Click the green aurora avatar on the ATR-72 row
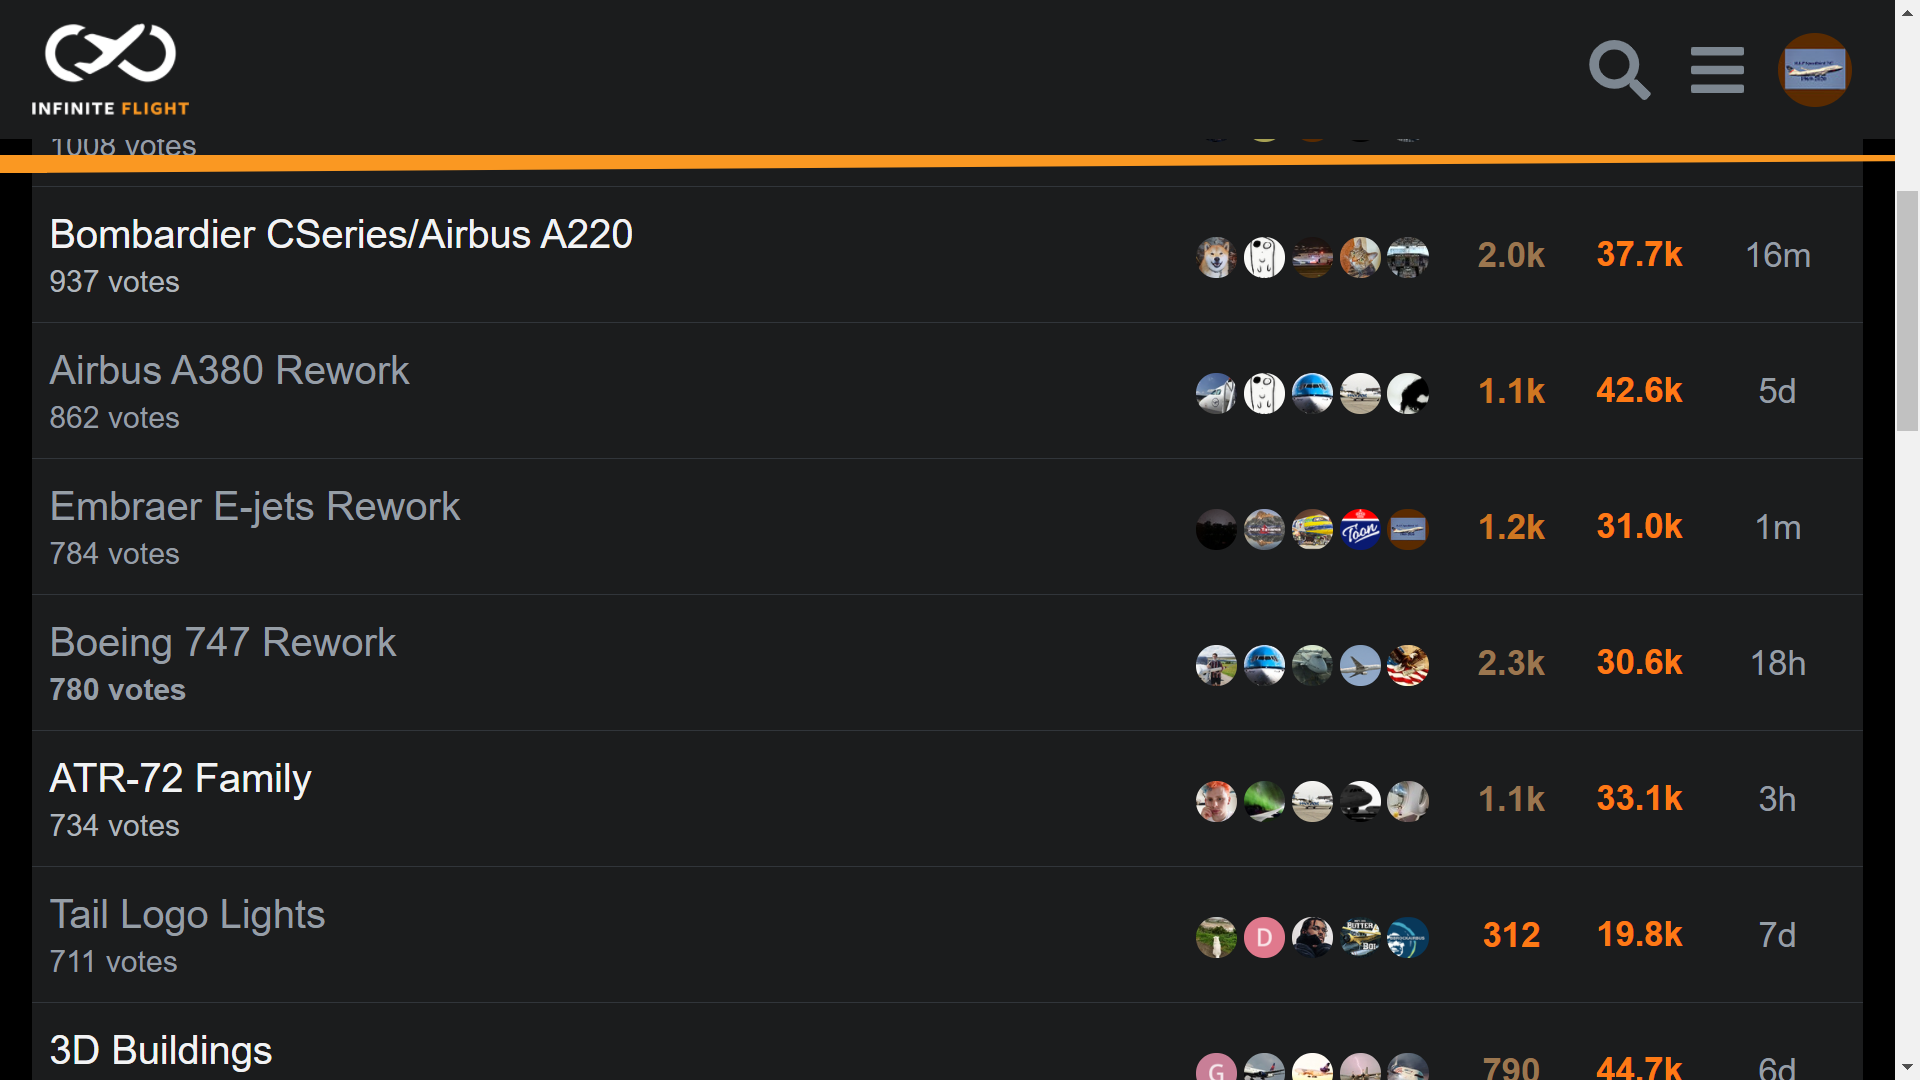1920x1080 pixels. click(1264, 801)
